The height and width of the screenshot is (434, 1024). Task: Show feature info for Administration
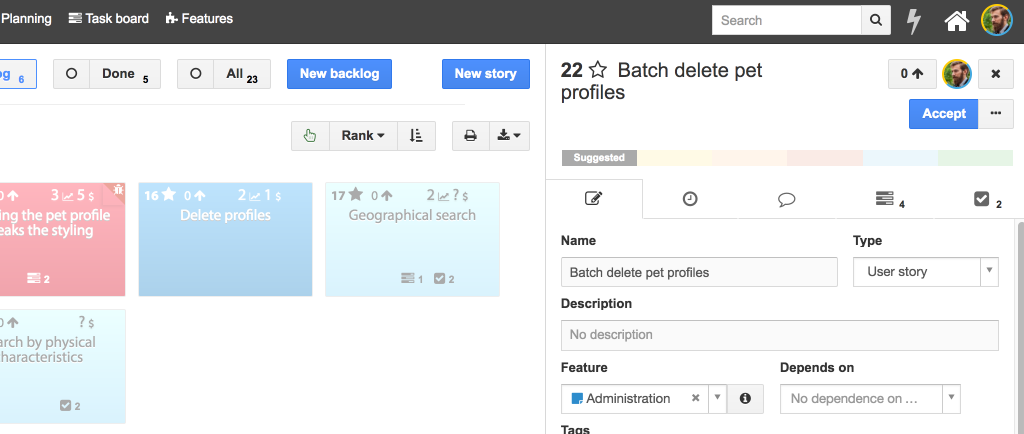tap(745, 398)
